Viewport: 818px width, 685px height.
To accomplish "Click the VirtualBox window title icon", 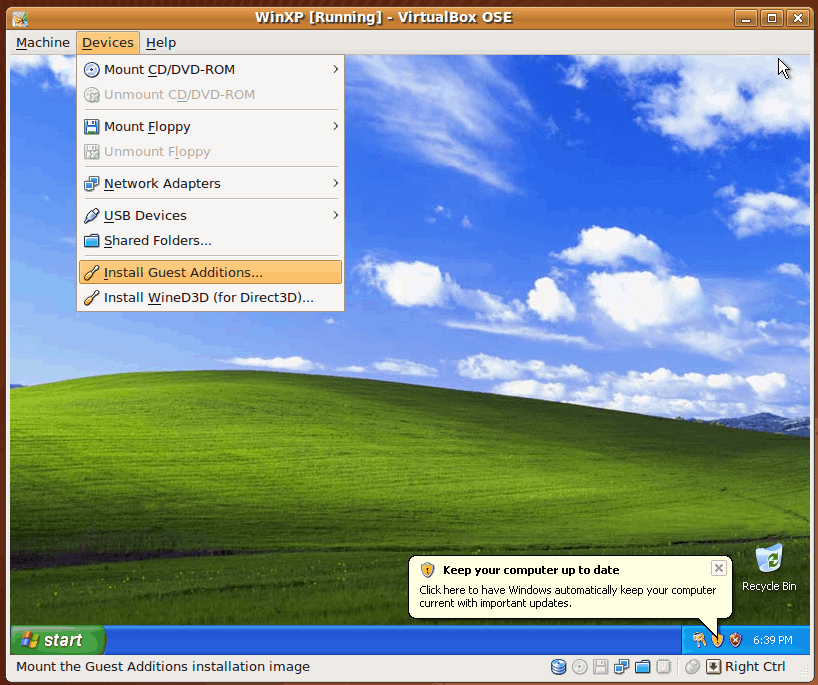I will point(20,18).
